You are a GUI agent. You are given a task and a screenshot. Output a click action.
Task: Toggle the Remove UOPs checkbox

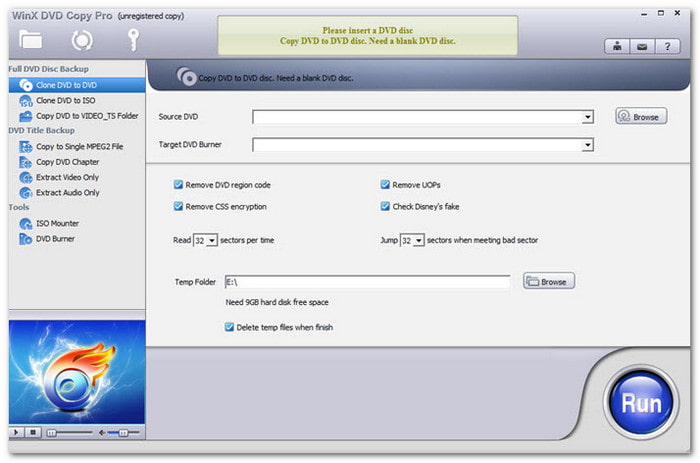[385, 184]
